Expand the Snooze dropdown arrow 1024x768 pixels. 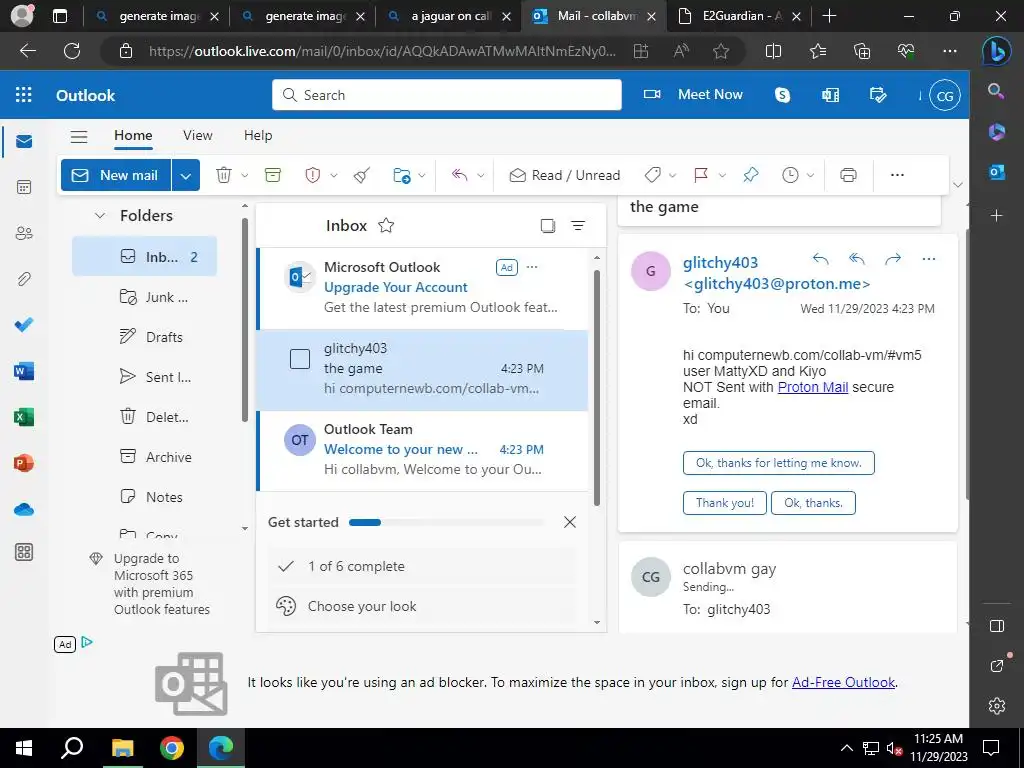coord(810,175)
